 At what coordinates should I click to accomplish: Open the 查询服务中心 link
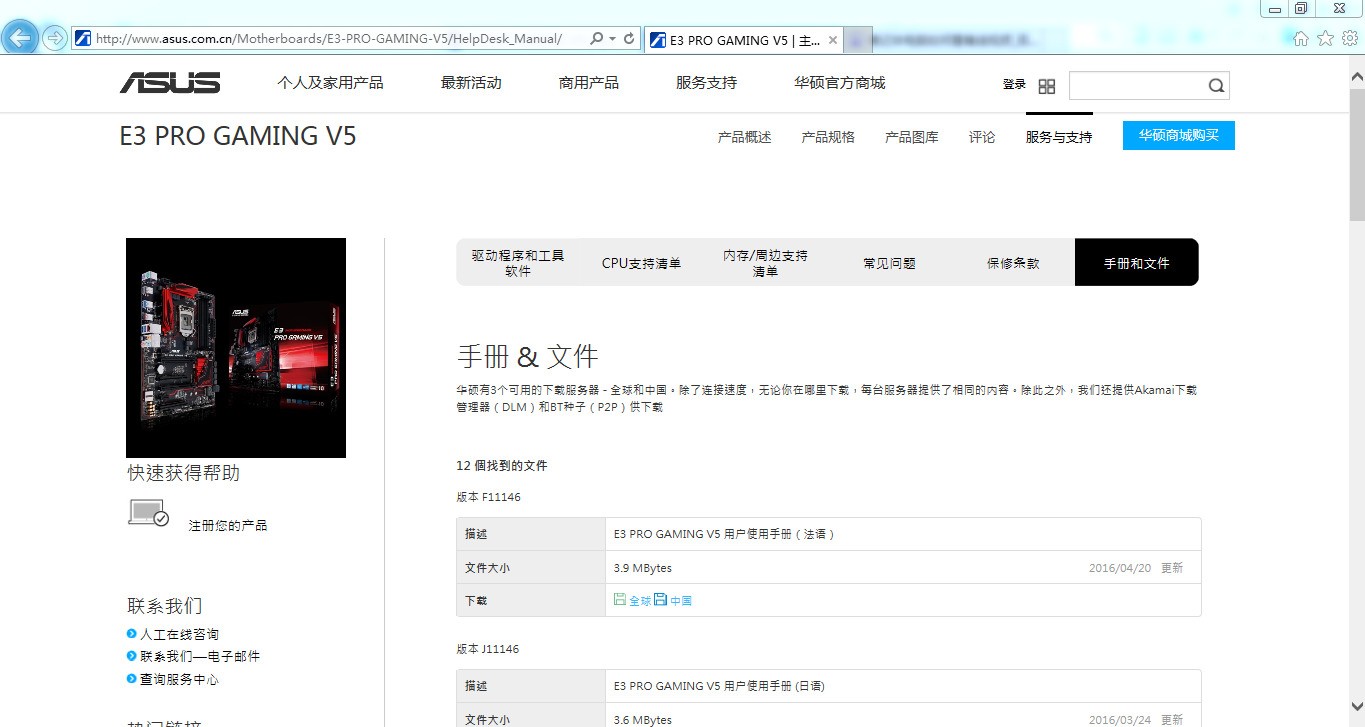[179, 680]
